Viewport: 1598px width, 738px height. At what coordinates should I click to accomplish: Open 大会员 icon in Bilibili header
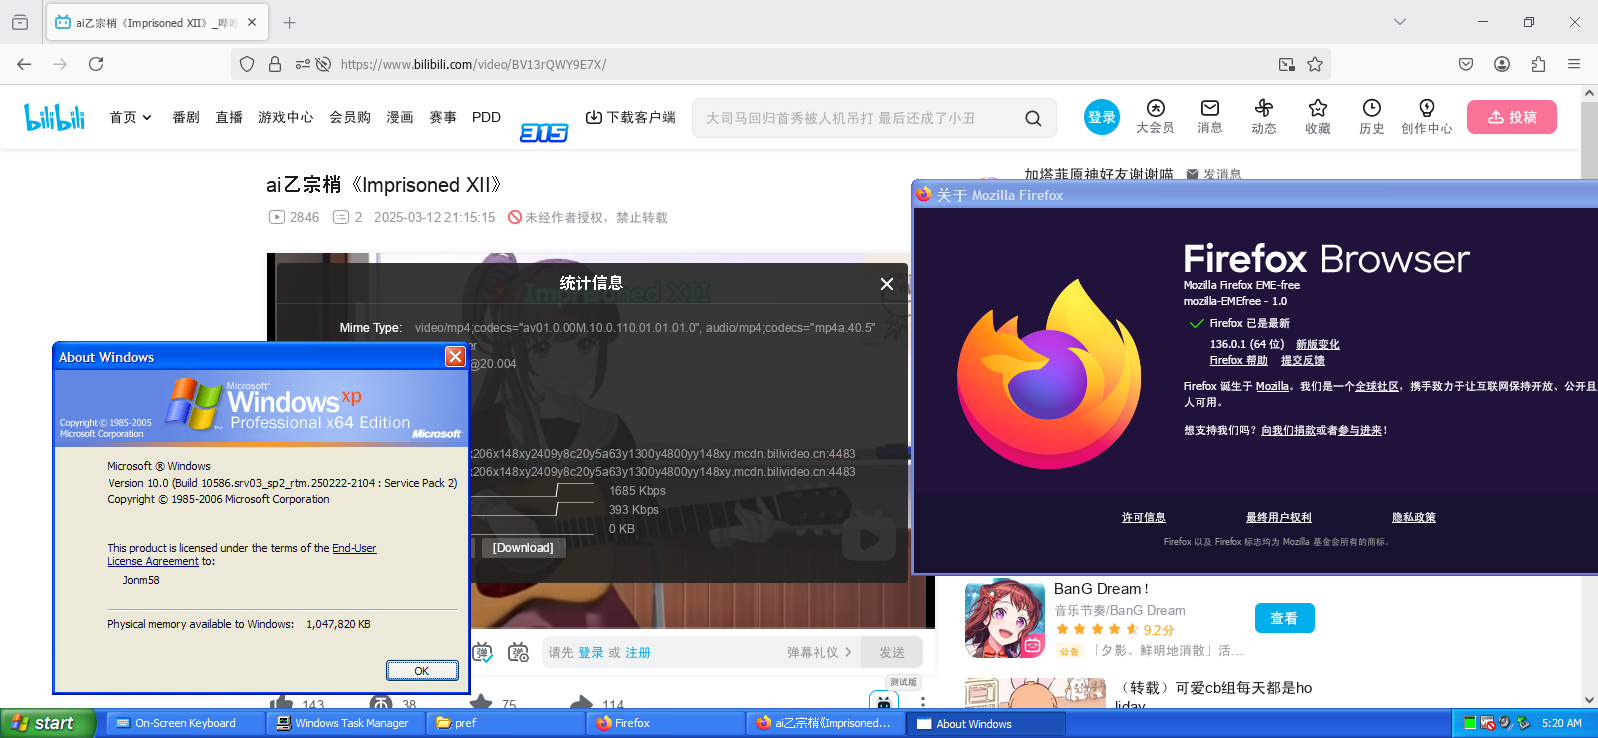(x=1155, y=108)
